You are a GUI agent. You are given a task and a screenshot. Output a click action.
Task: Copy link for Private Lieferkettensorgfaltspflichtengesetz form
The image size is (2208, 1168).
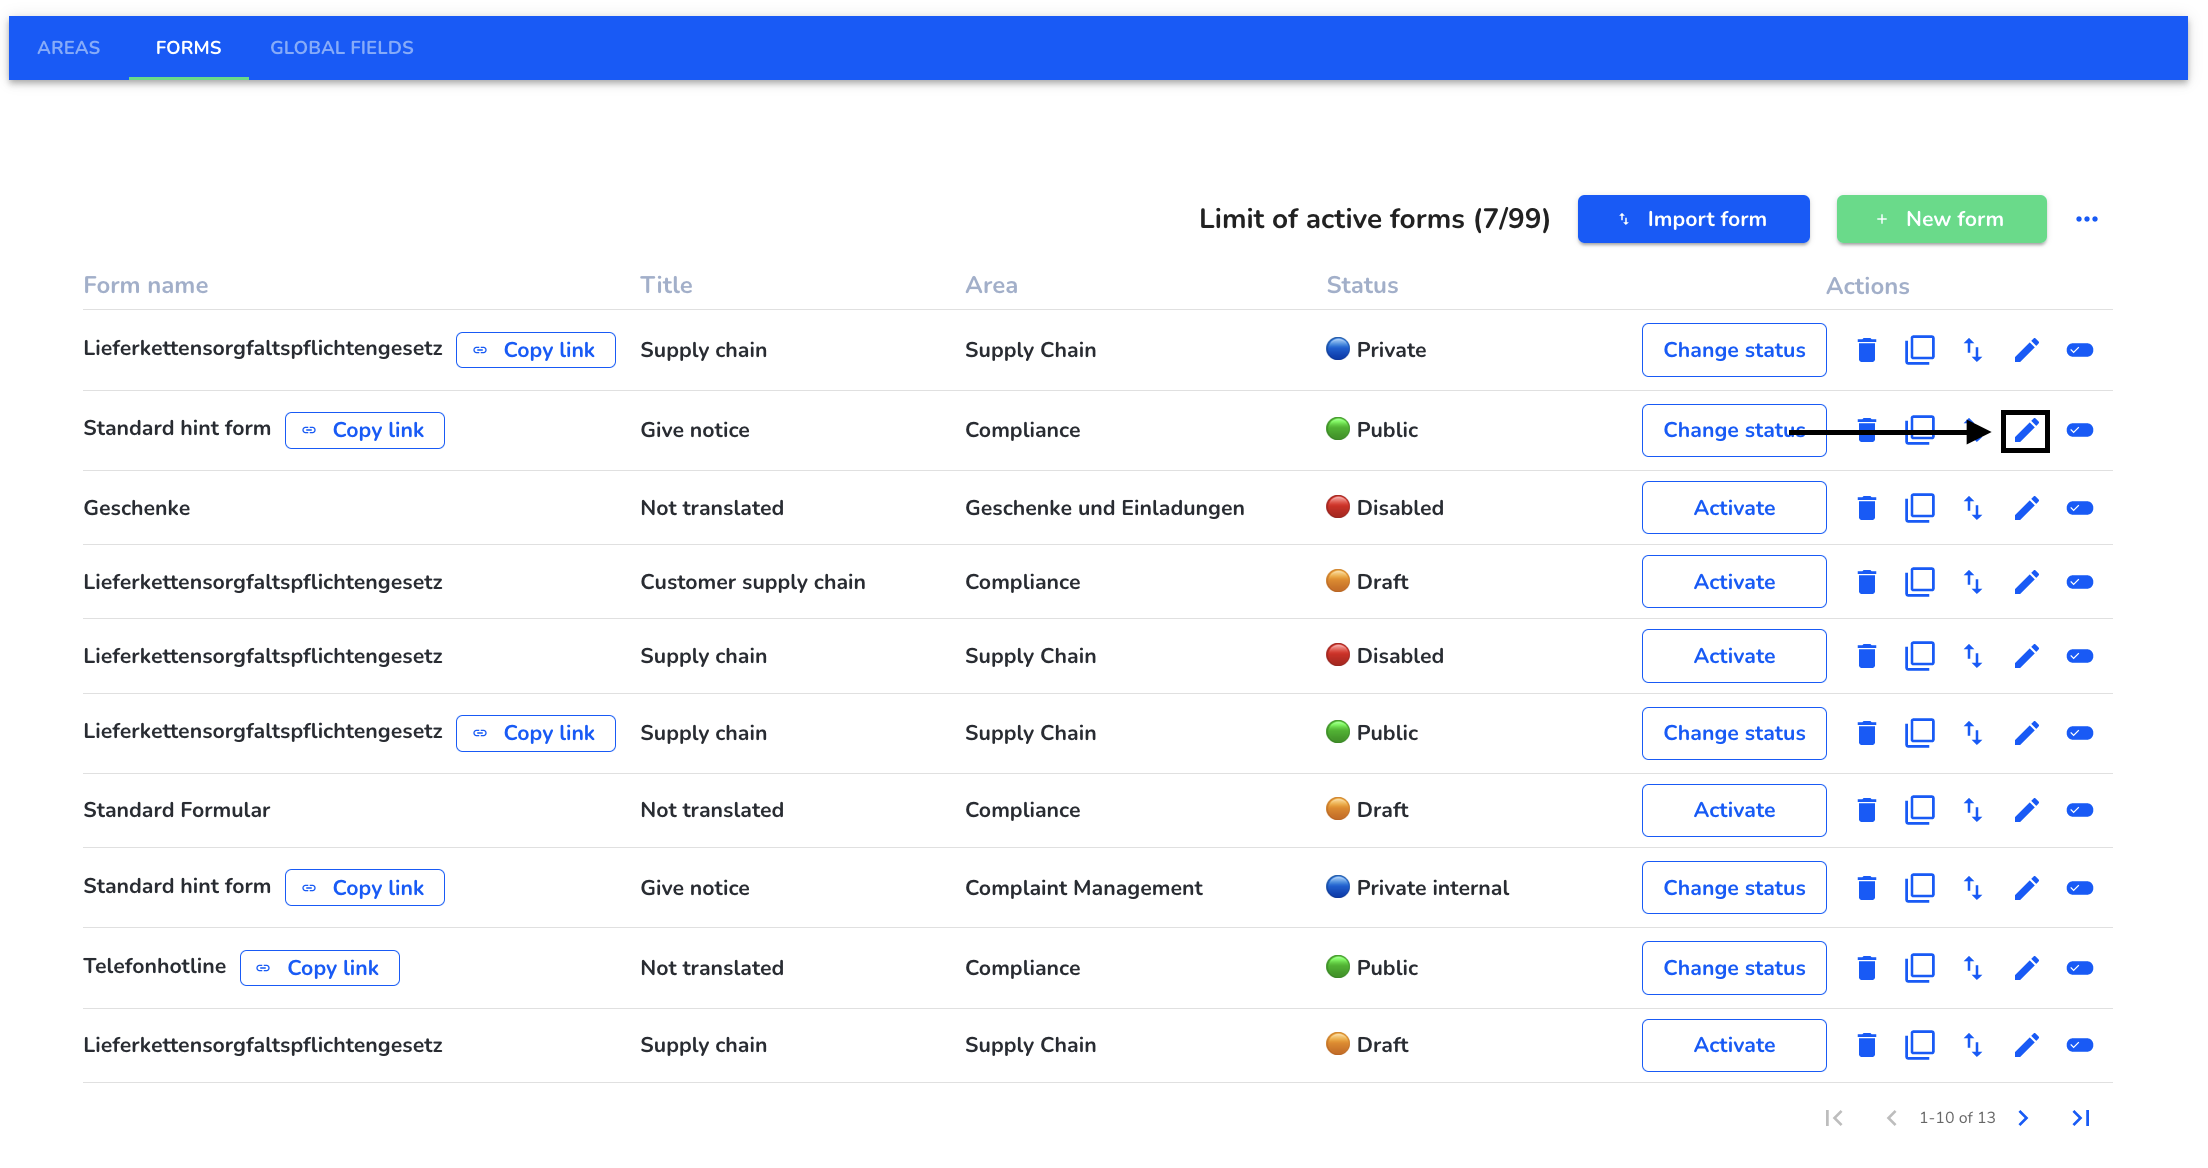[x=536, y=350]
